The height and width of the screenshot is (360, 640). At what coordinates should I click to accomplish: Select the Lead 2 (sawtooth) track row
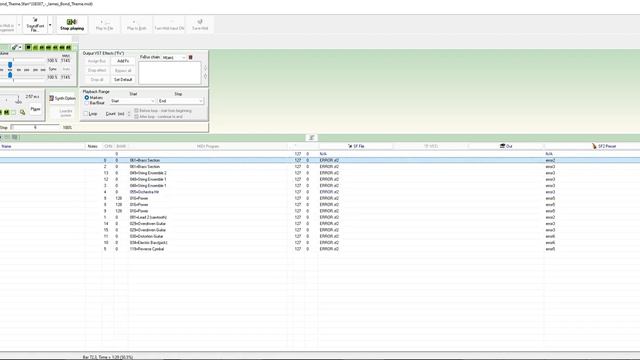[320, 217]
